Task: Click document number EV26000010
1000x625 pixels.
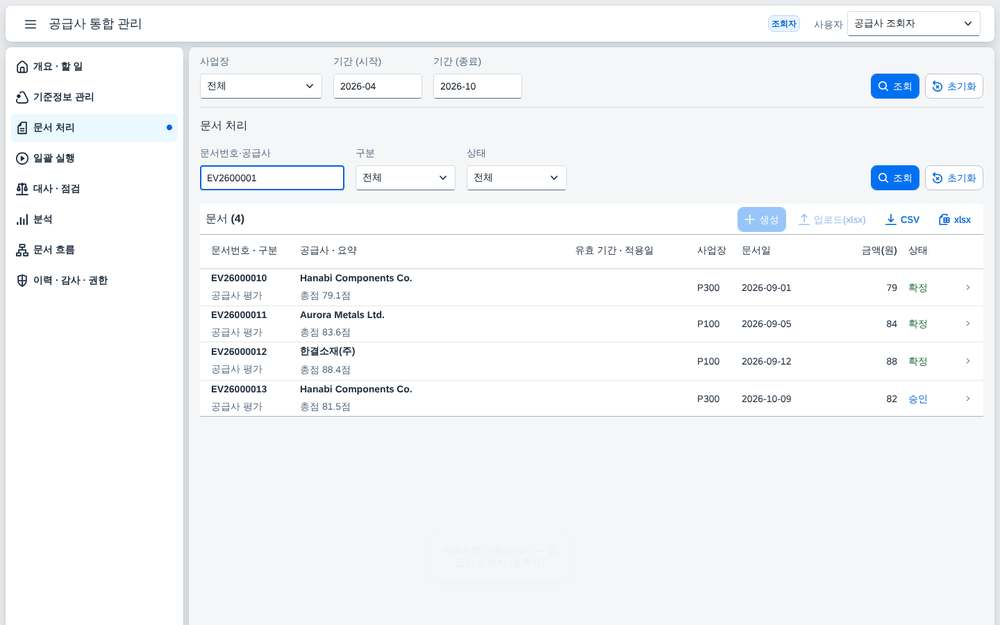Action: pos(239,278)
